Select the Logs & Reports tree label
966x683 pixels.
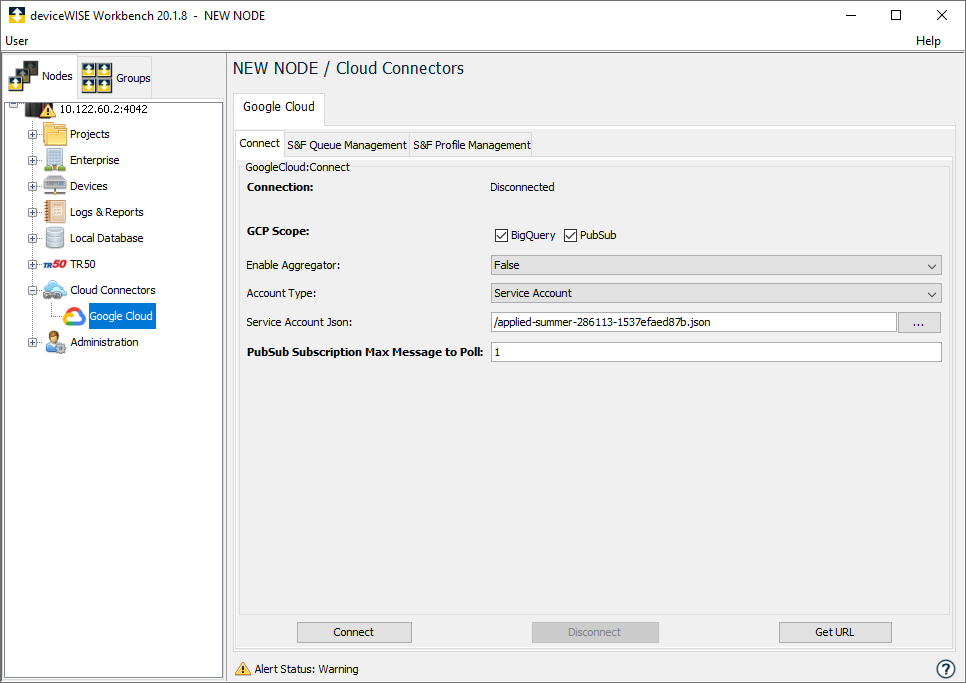[x=107, y=212]
